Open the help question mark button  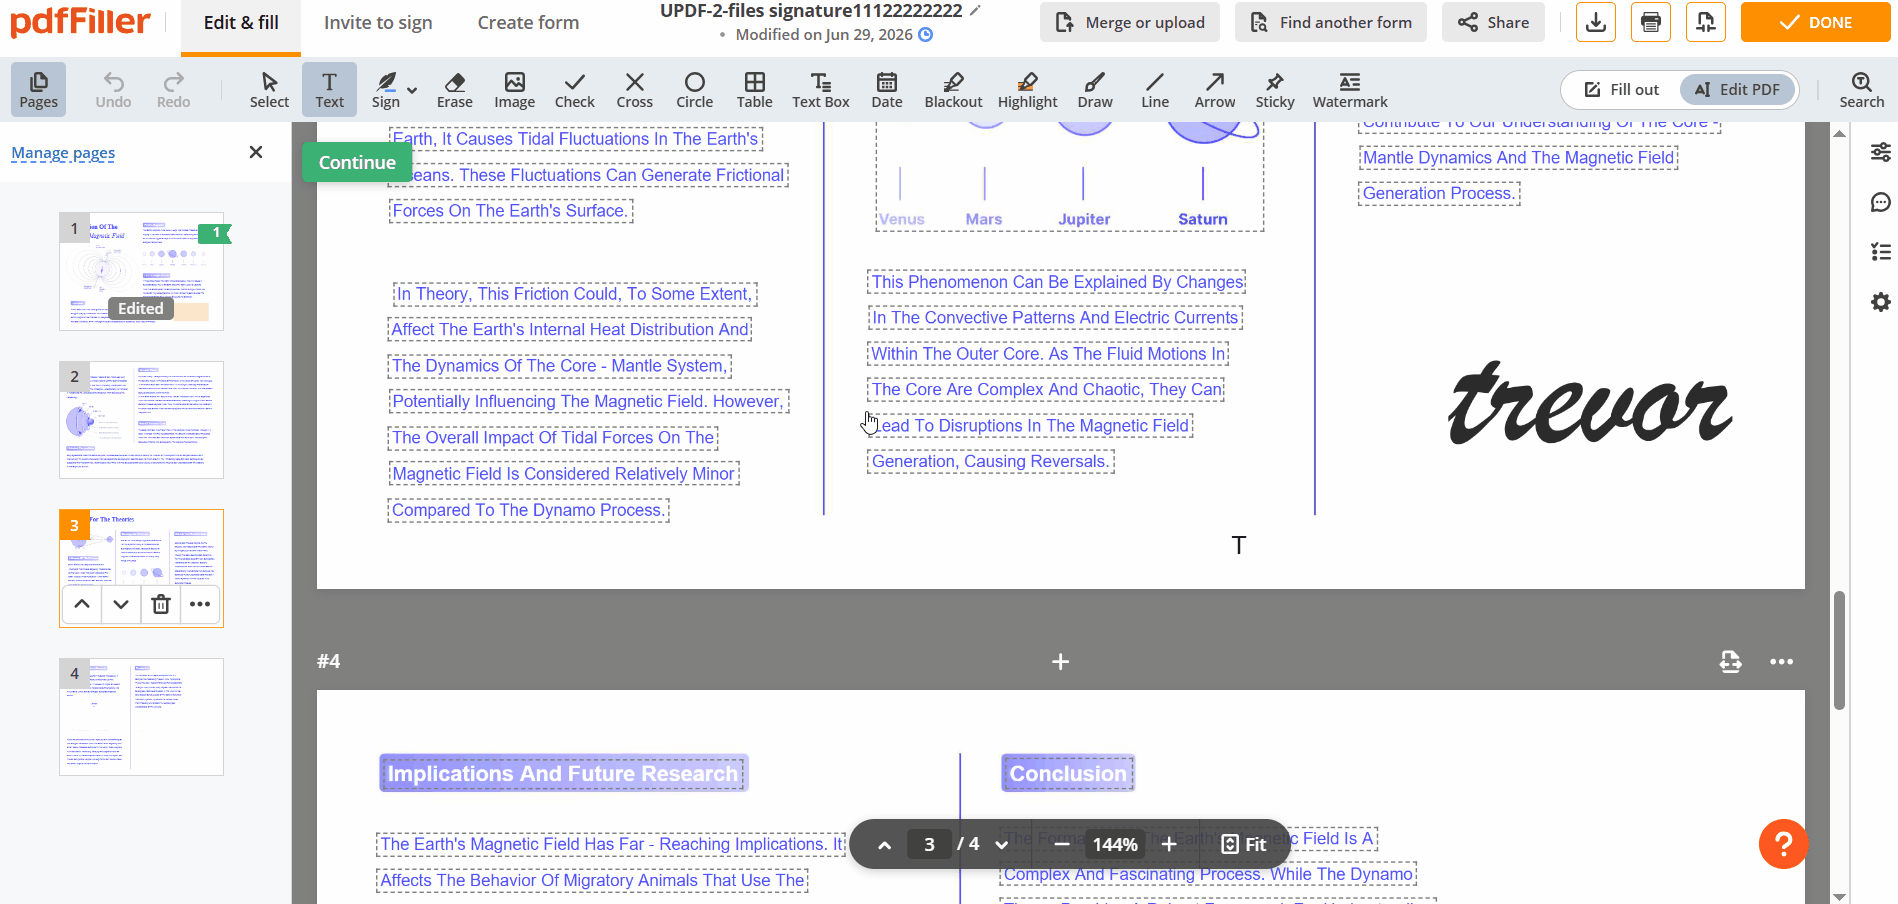(1783, 844)
